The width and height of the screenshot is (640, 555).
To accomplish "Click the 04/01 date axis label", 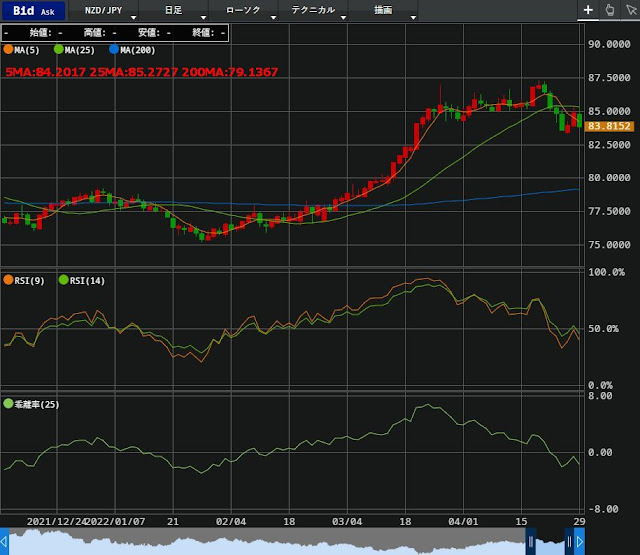I will [463, 522].
